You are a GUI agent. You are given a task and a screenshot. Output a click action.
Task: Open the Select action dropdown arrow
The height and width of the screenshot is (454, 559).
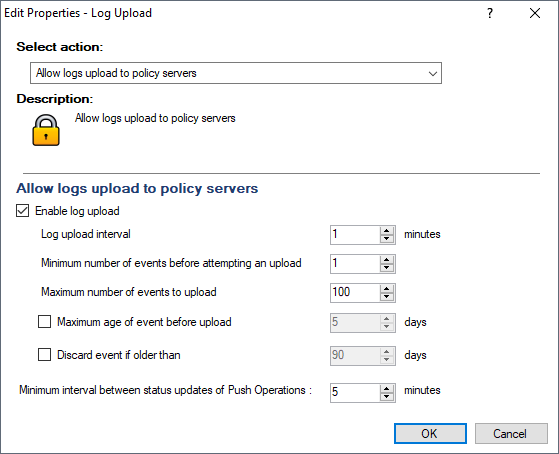pos(433,73)
